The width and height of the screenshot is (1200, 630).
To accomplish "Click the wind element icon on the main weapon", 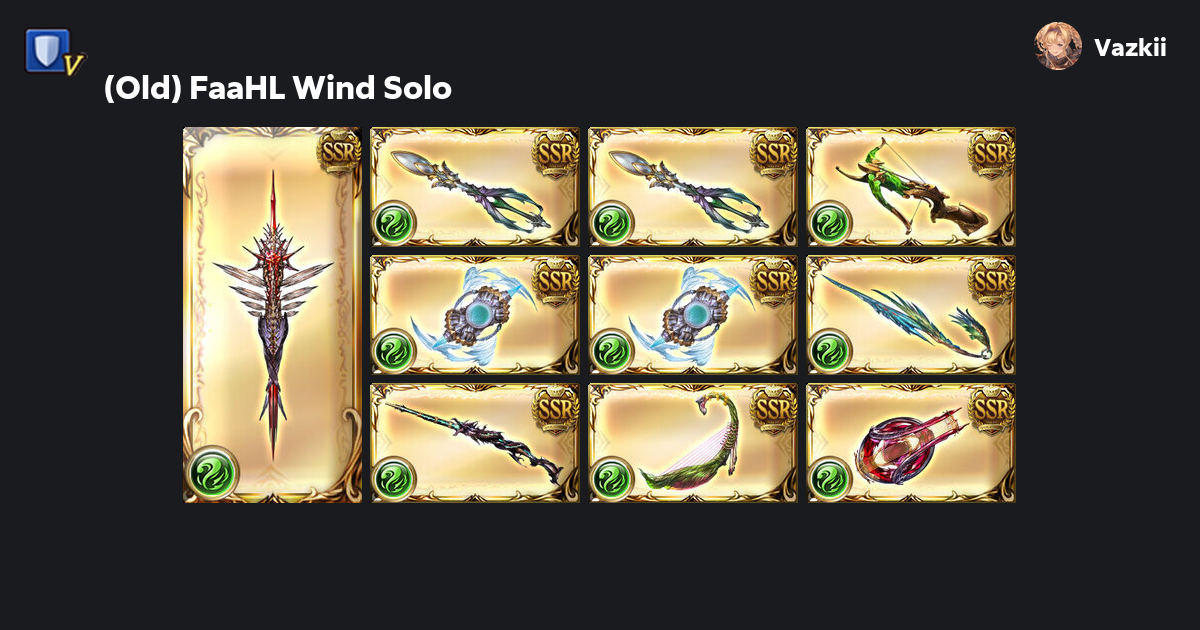I will (213, 470).
